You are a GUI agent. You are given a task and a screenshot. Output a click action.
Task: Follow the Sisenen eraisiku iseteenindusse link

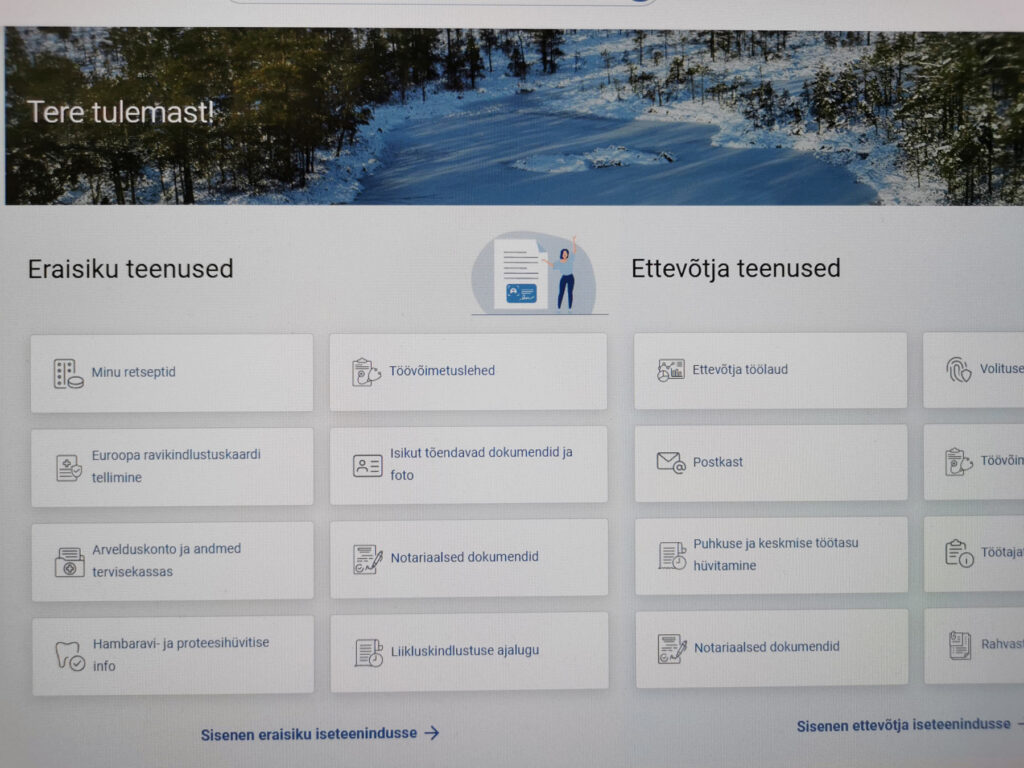[x=320, y=733]
